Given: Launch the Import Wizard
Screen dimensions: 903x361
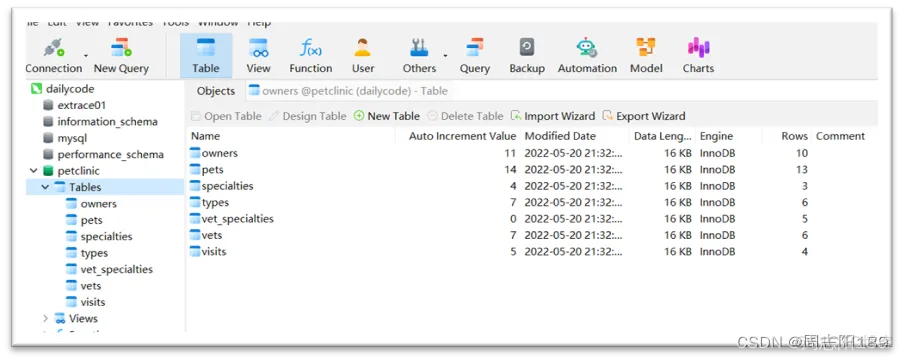Looking at the screenshot, I should click(553, 116).
